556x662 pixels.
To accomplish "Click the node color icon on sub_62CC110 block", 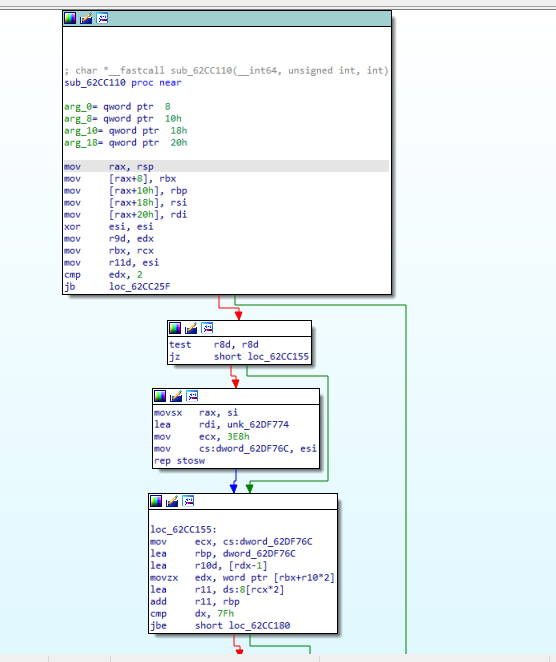I will pos(70,18).
